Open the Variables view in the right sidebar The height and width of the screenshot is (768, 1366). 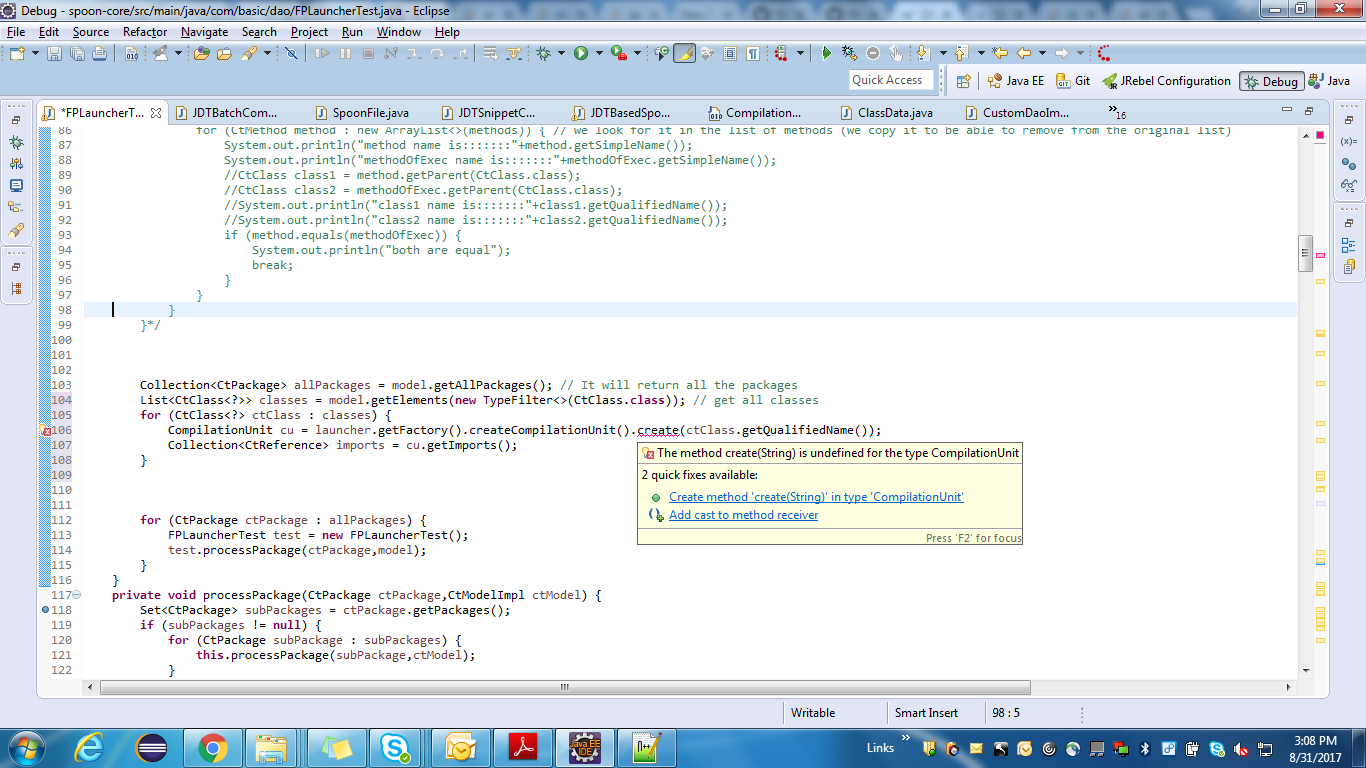[x=1349, y=142]
